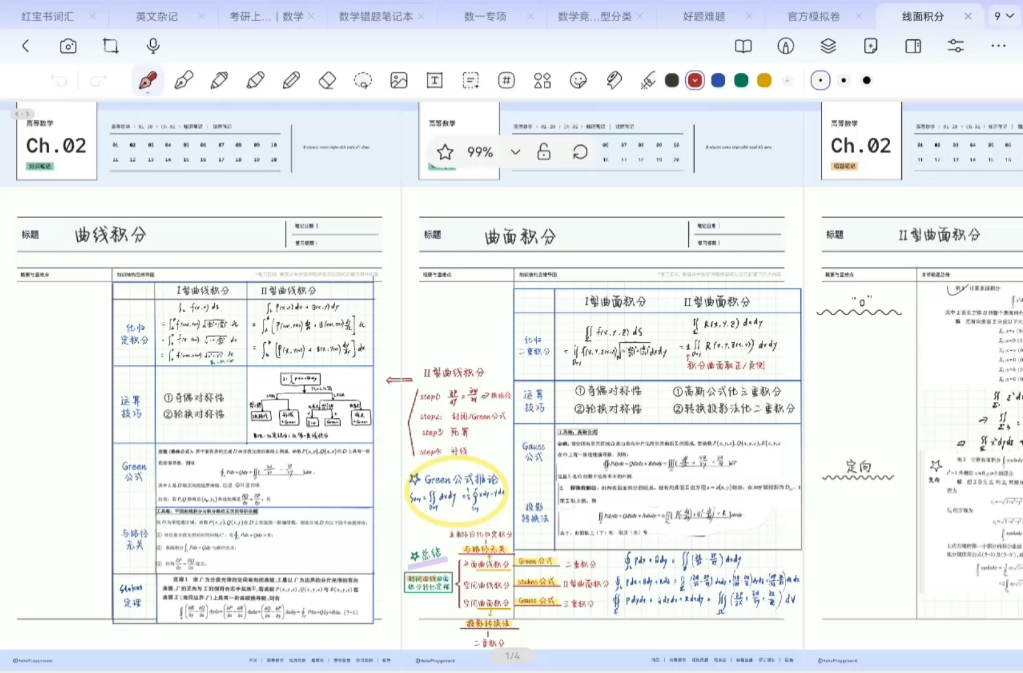
Task: Select the medium stroke size
Action: tap(844, 80)
